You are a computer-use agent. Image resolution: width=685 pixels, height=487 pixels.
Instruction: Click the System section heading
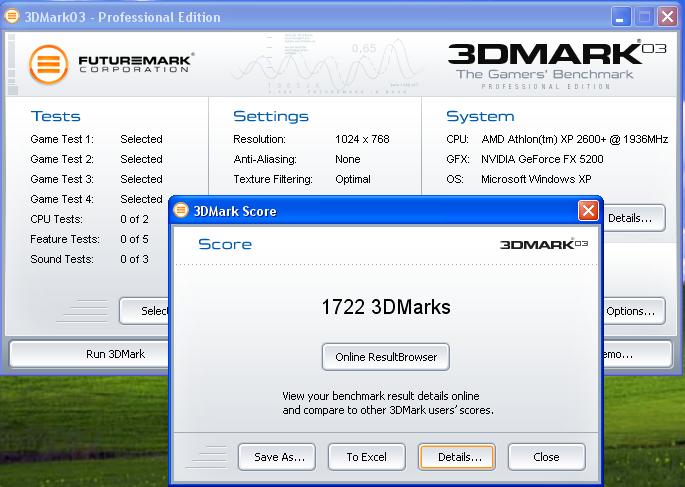pos(480,116)
